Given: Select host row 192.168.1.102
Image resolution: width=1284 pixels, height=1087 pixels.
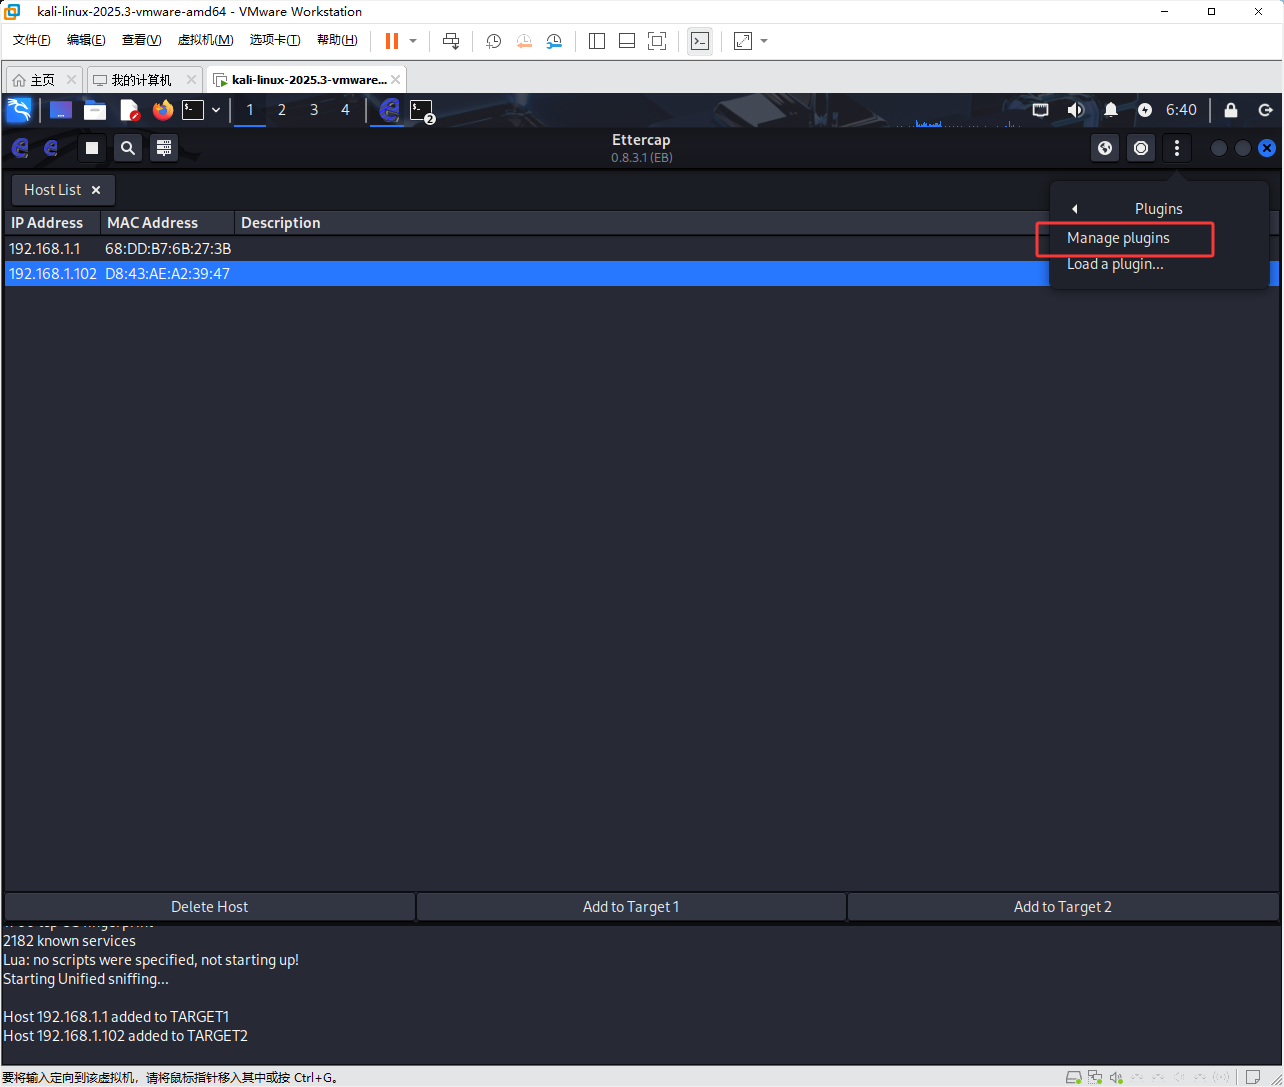Looking at the screenshot, I should 641,273.
